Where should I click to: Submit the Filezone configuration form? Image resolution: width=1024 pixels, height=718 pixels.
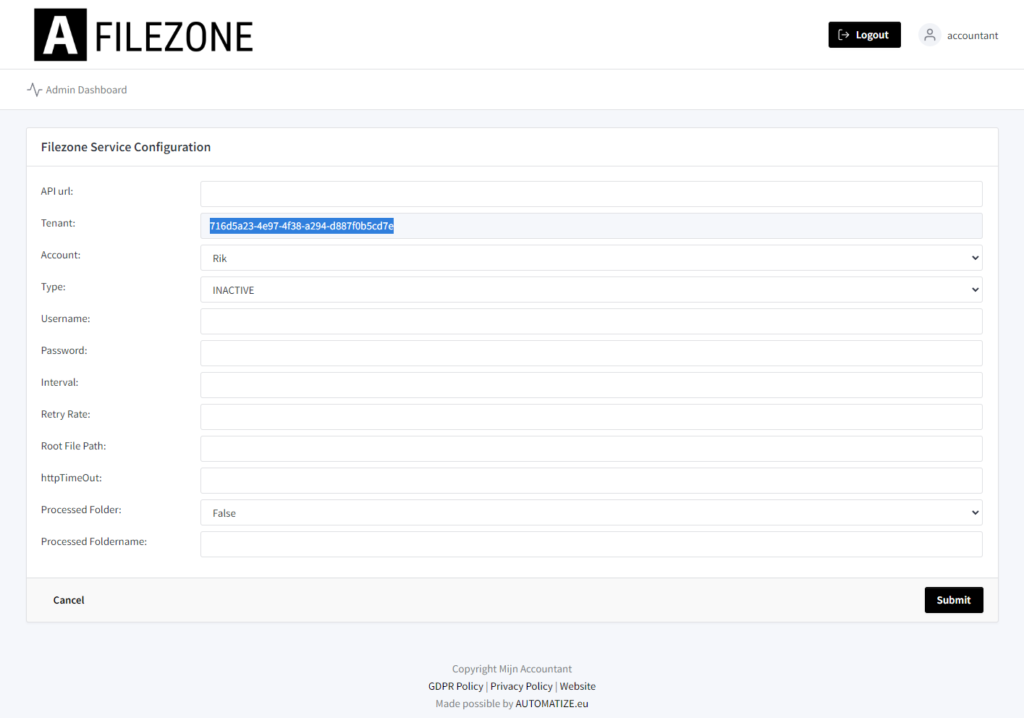coord(953,600)
